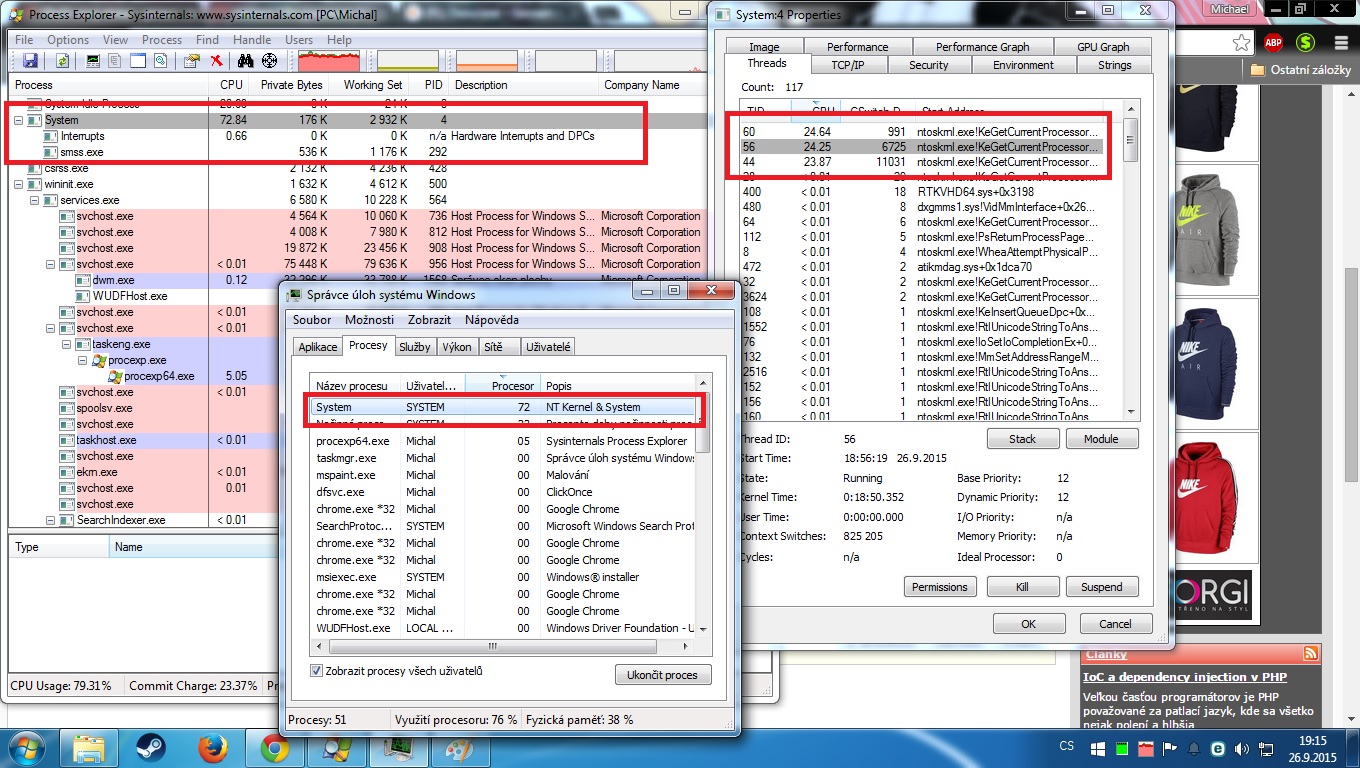This screenshot has height=768, width=1360.
Task: Select the RTKVHD64.sys+0x3198 thread row
Action: (920, 192)
